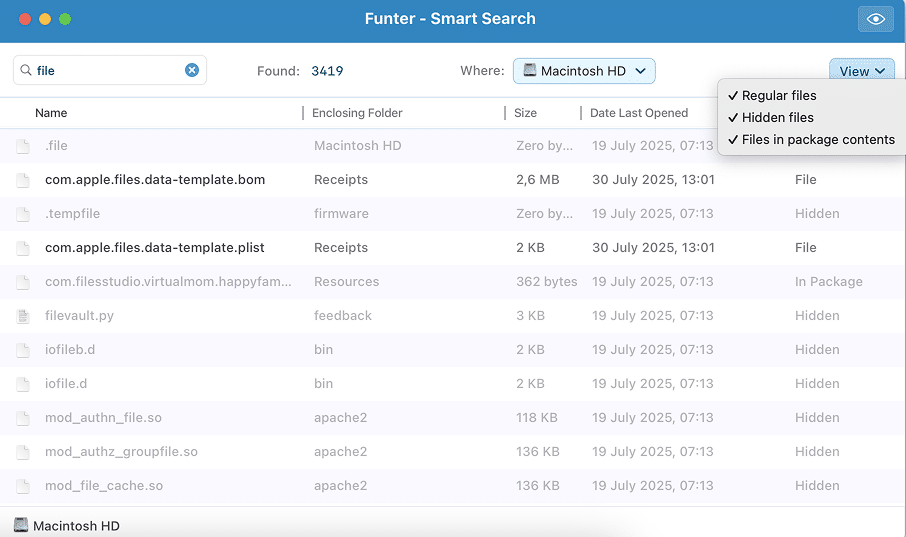Sort by the Enclosing Folder column header

pyautogui.click(x=357, y=113)
